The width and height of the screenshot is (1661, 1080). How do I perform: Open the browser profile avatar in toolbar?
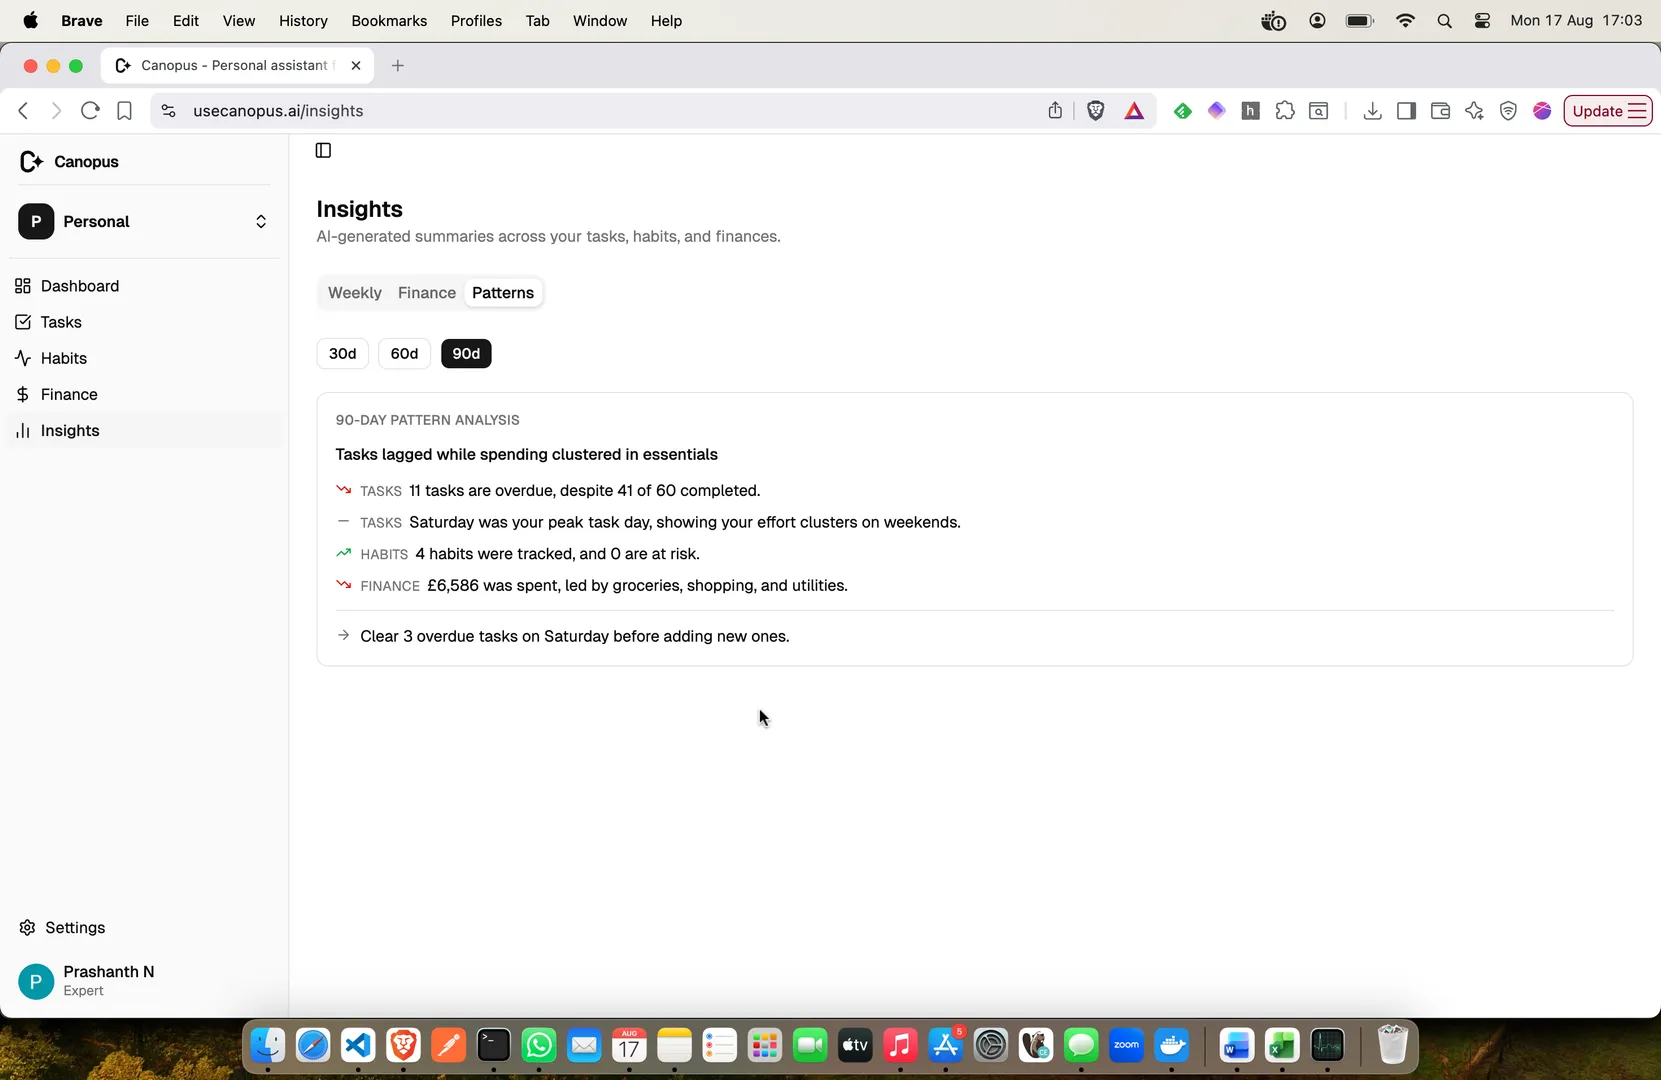coord(1542,111)
